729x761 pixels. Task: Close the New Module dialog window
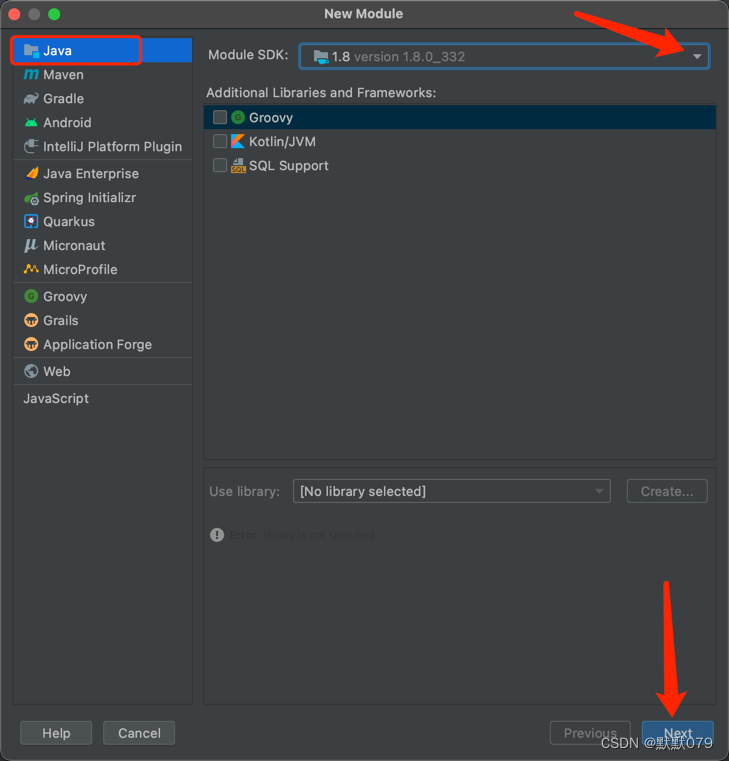tap(15, 14)
